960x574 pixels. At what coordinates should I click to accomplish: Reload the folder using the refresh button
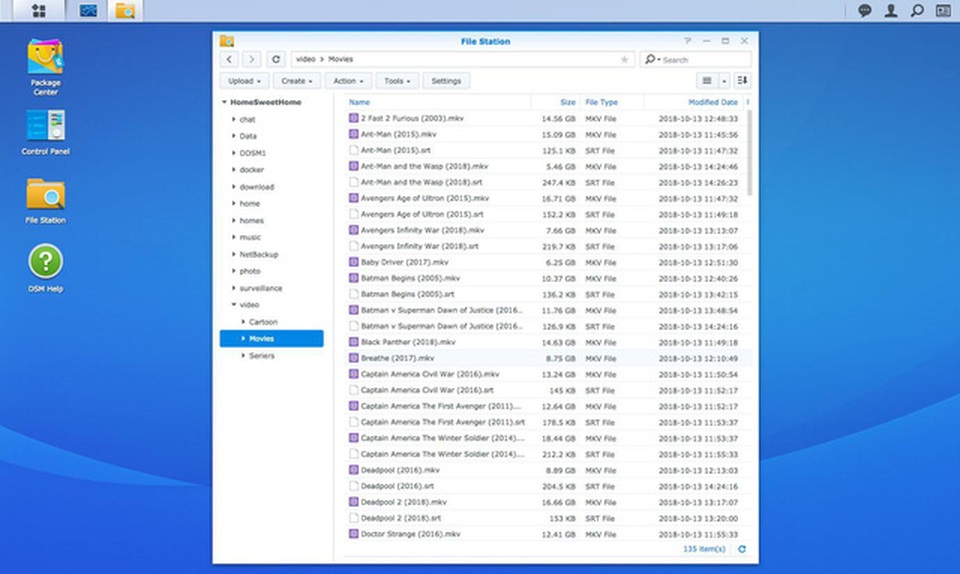click(x=276, y=59)
